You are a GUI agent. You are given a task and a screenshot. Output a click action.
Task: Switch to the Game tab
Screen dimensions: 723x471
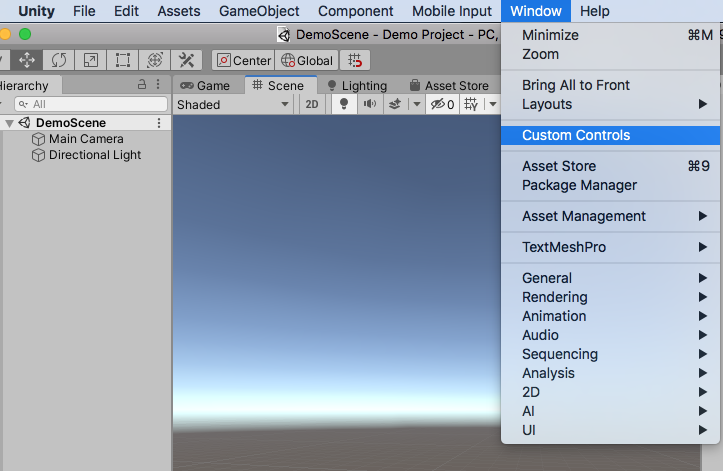(205, 85)
